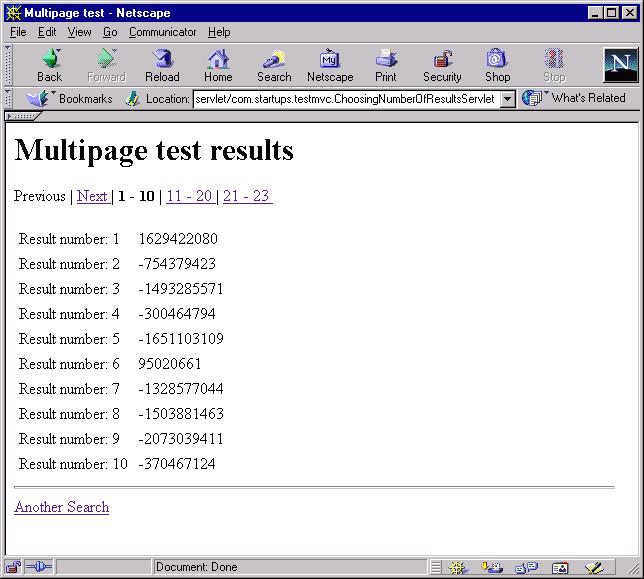
Task: Open the Security lock icon
Action: (x=442, y=65)
